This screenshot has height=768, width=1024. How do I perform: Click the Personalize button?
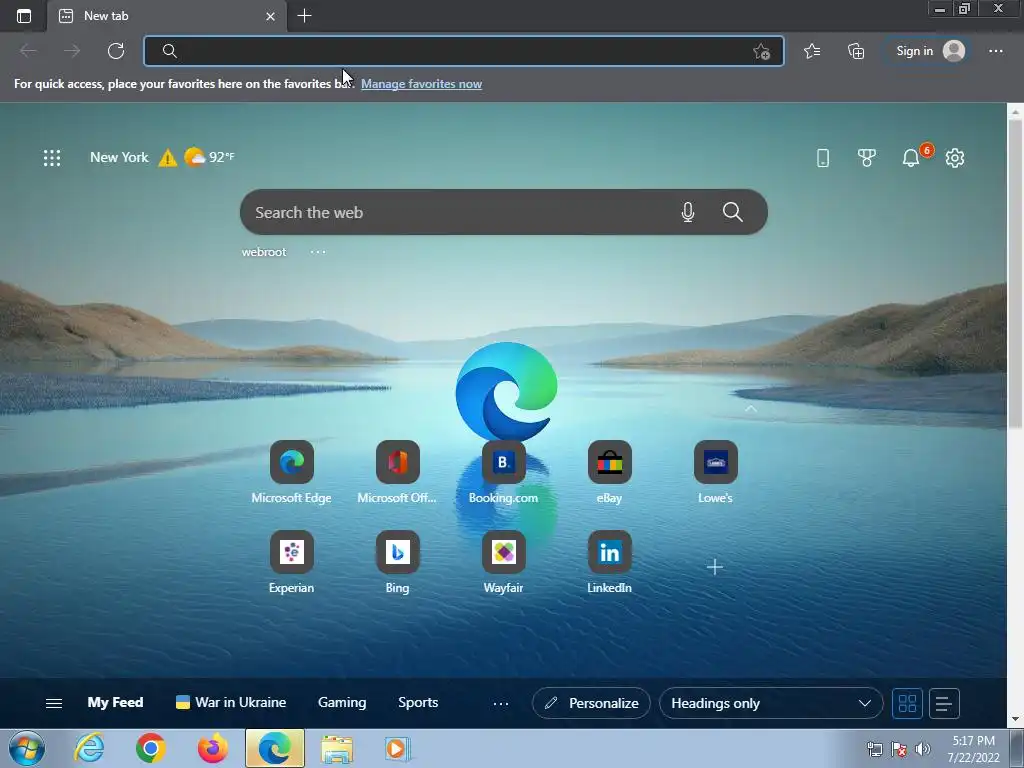click(591, 703)
